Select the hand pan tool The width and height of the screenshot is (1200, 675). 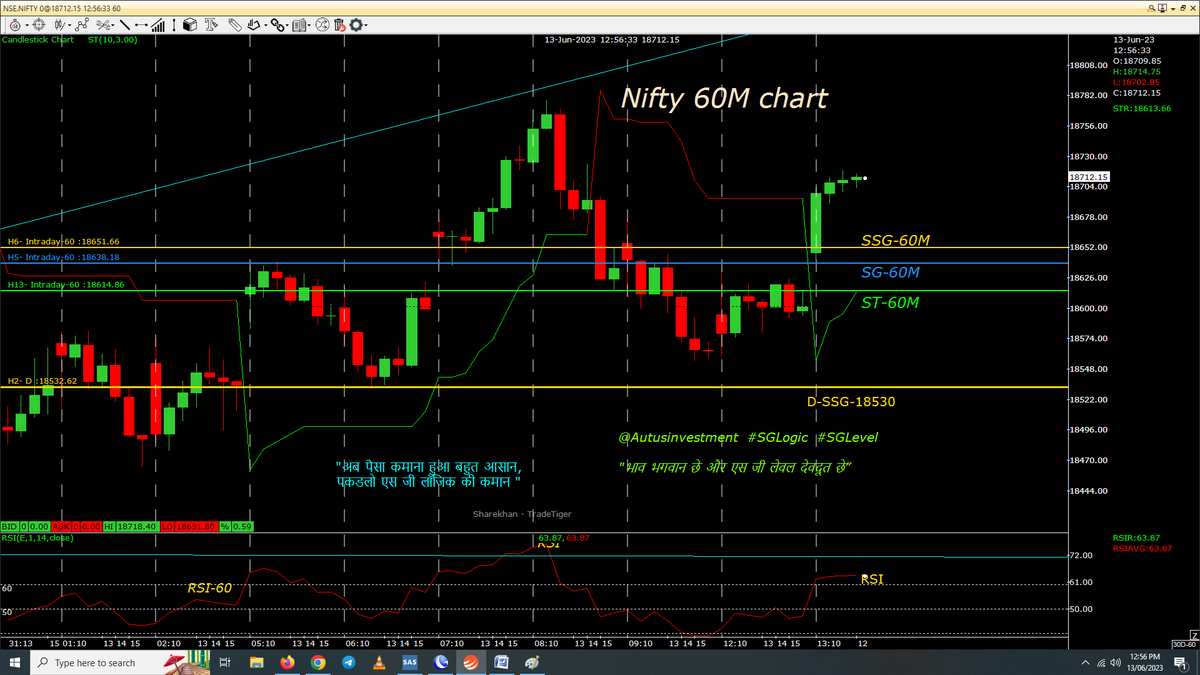click(x=254, y=25)
